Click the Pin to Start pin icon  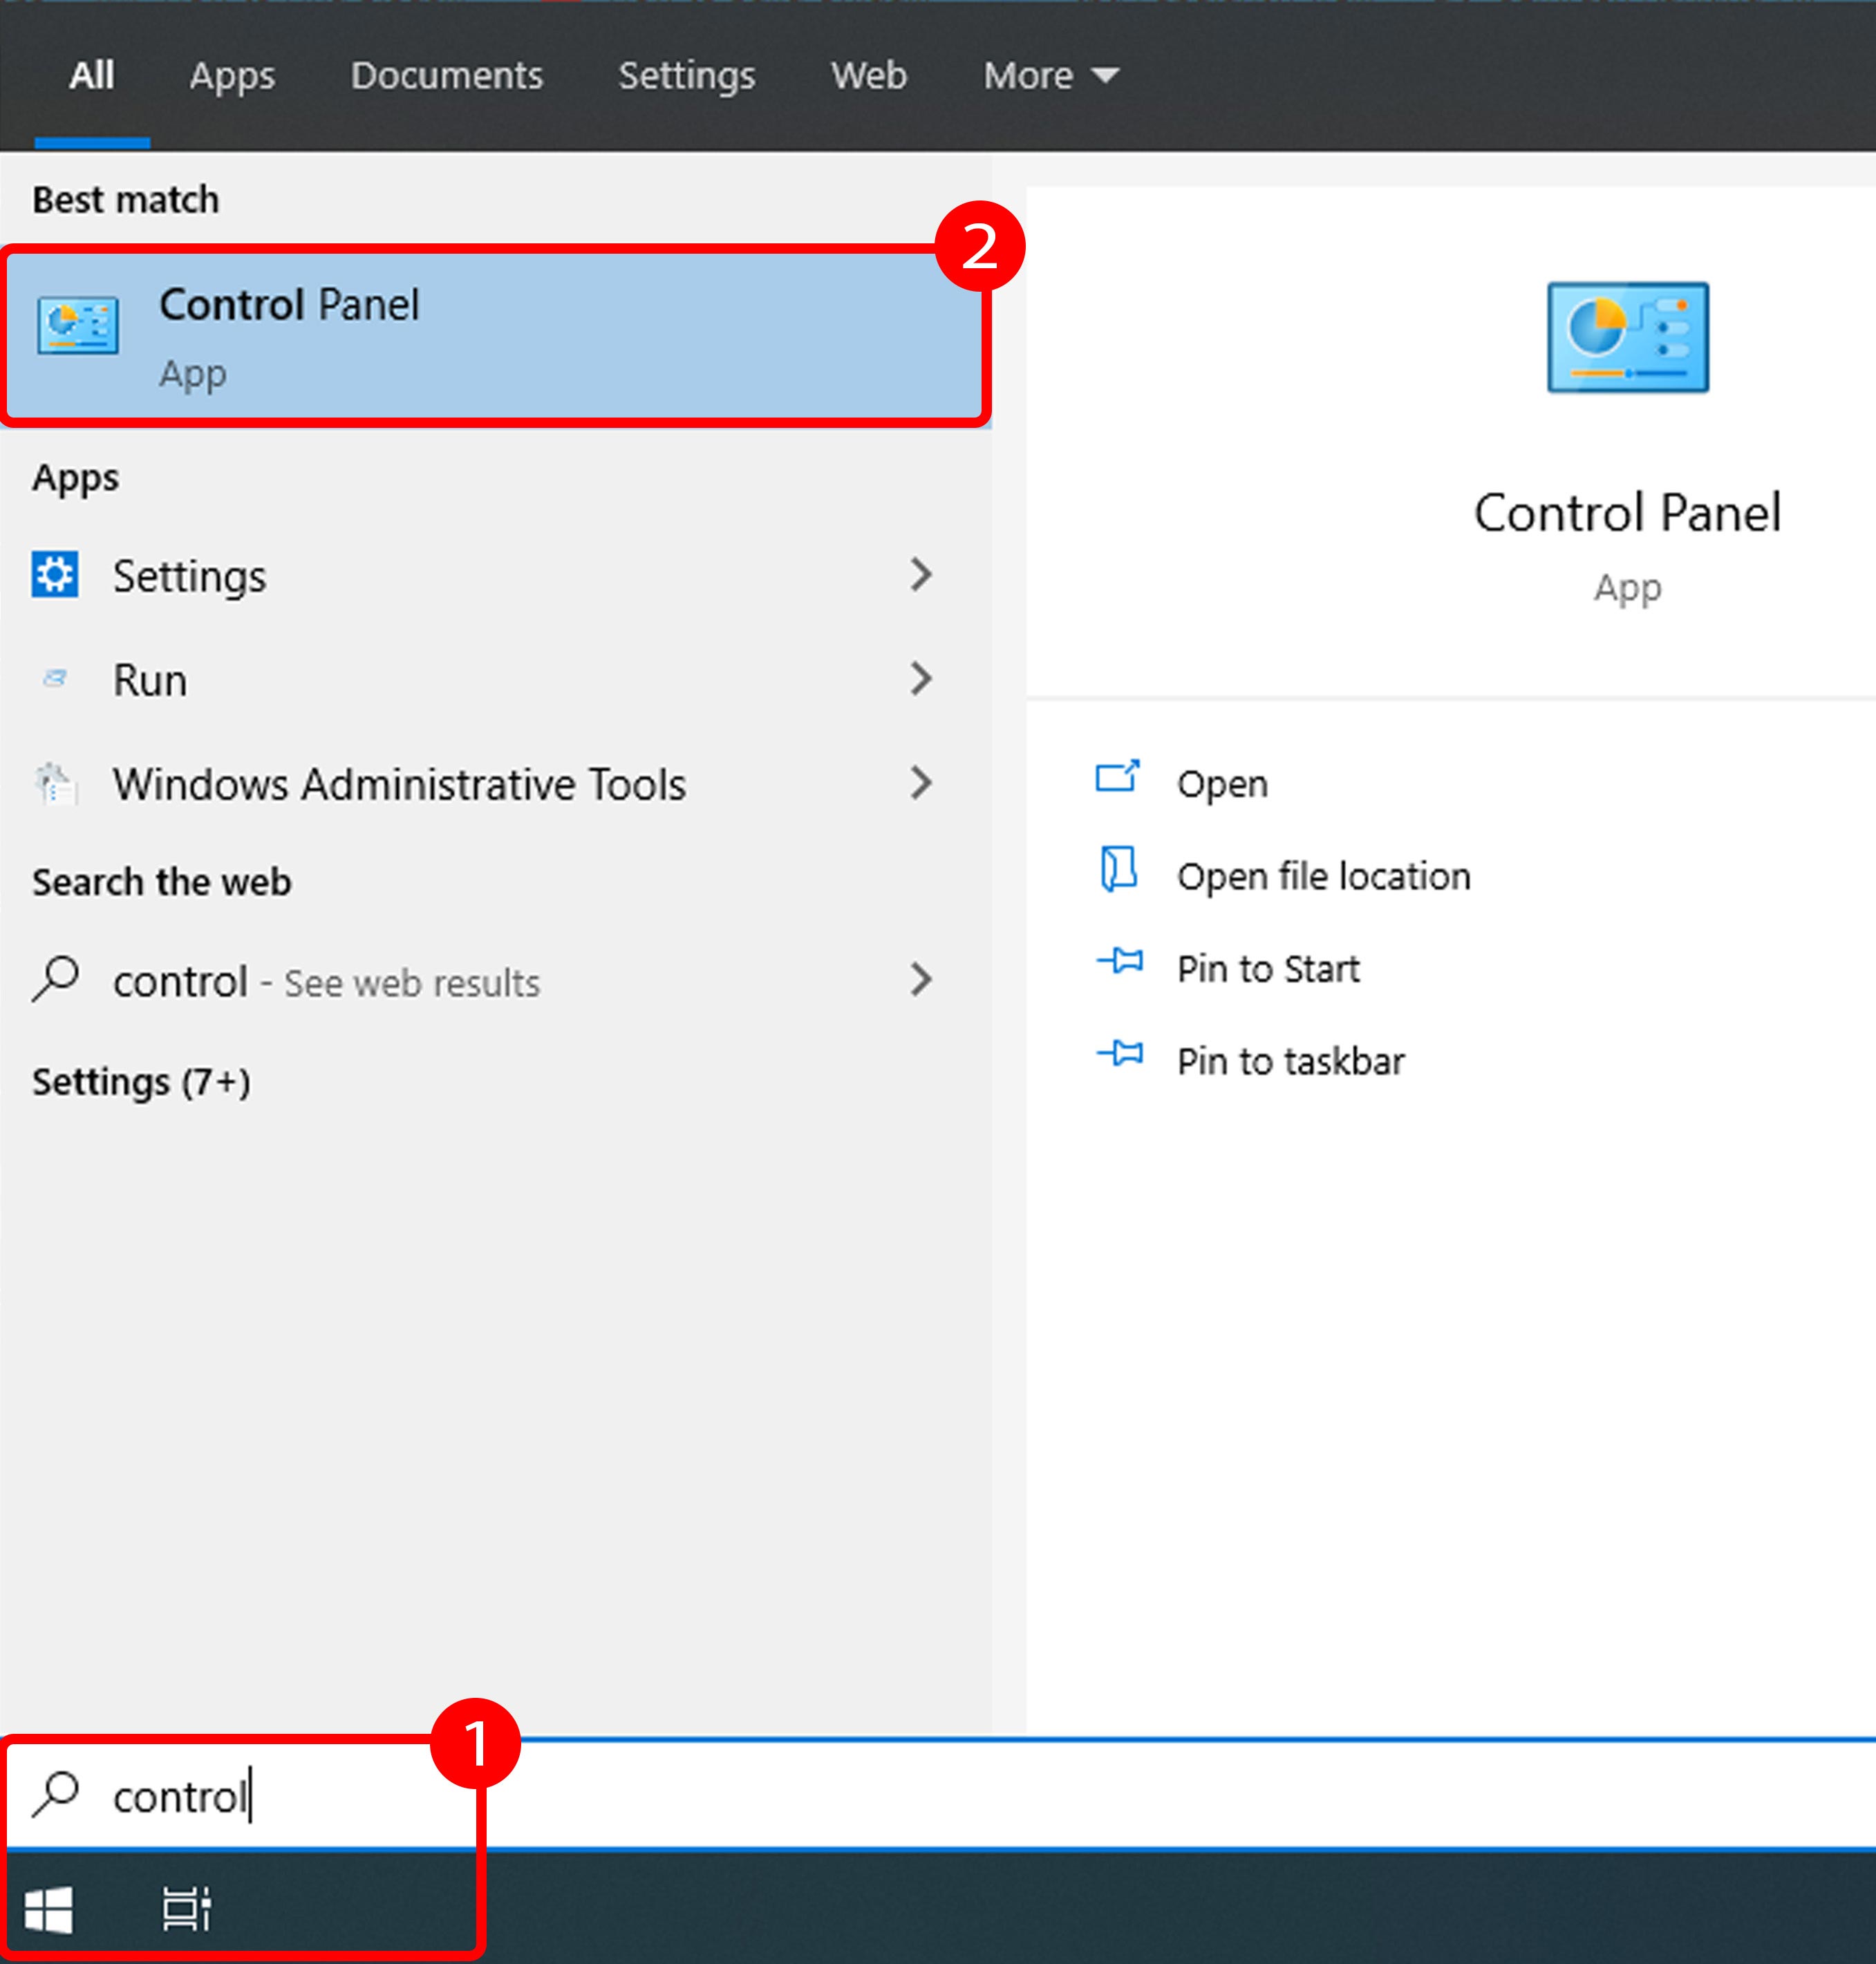coord(1119,962)
